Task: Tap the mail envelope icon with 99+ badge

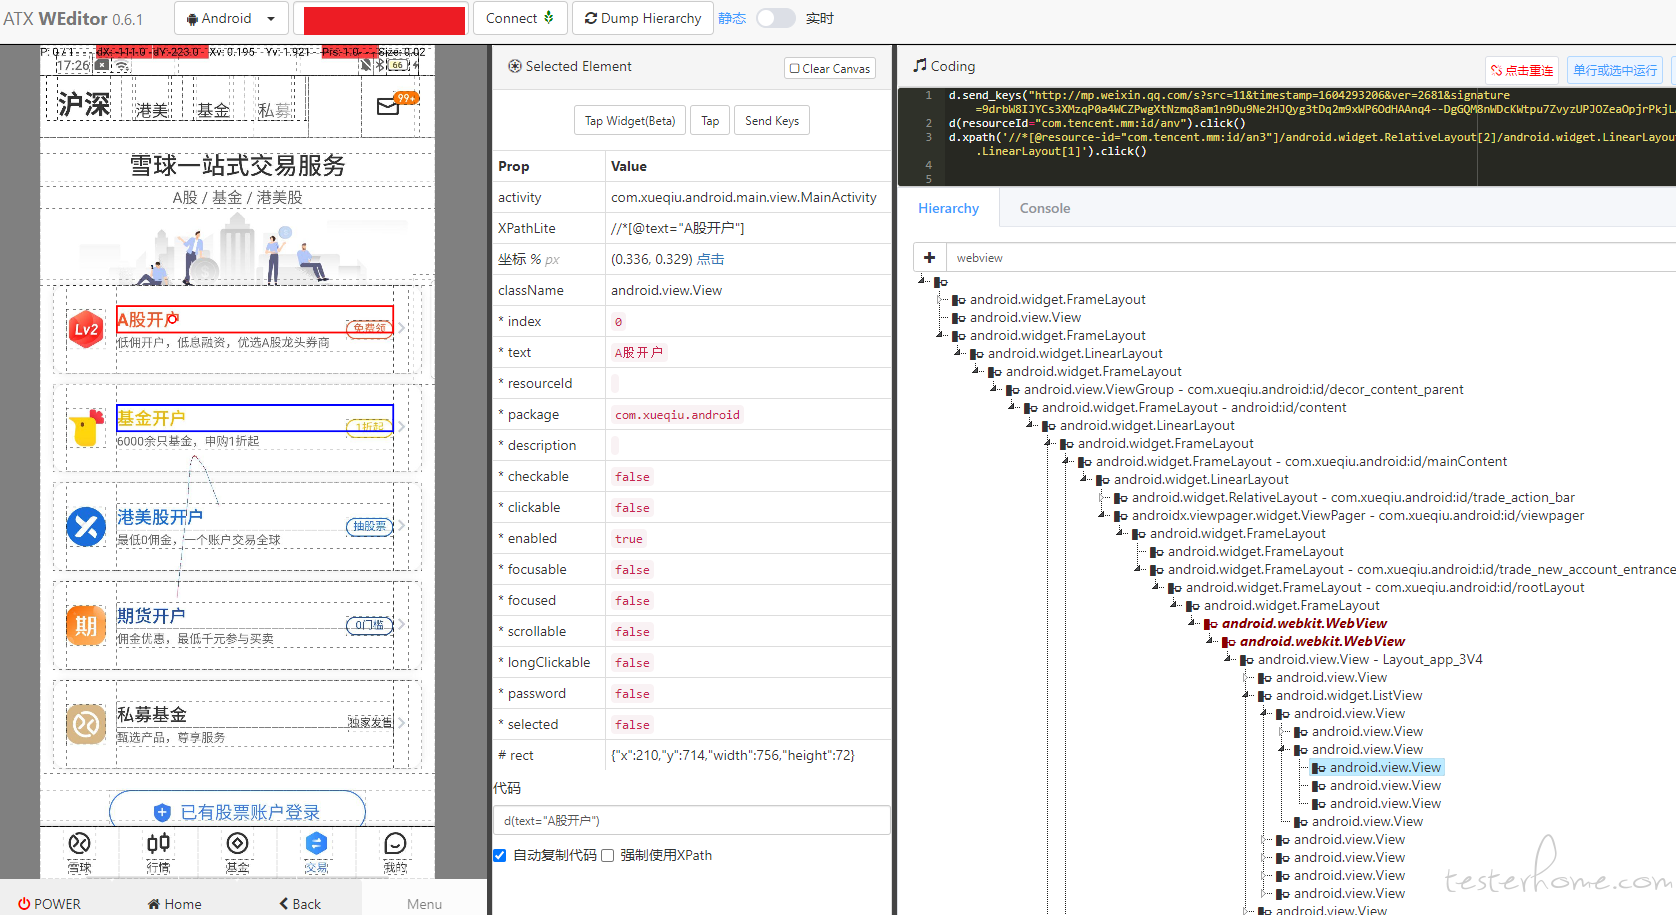Action: (388, 106)
